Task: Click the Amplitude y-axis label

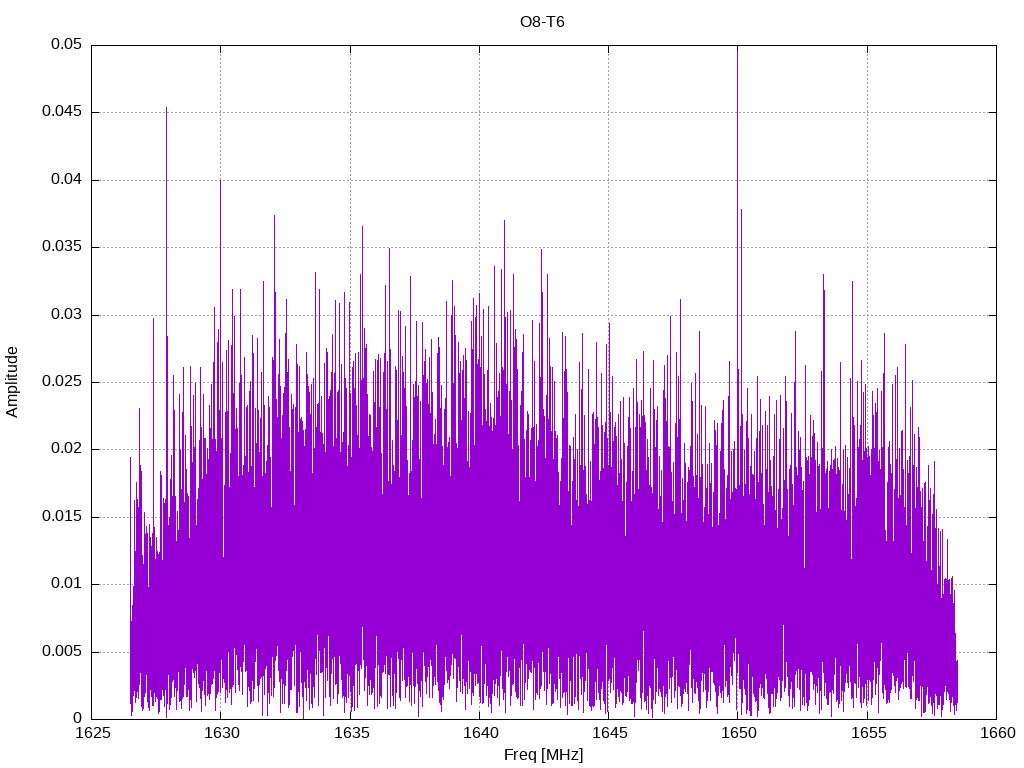Action: (12, 382)
